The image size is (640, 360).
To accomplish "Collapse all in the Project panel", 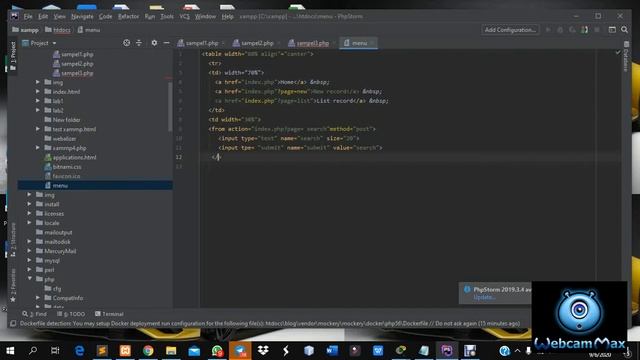I will [x=139, y=43].
